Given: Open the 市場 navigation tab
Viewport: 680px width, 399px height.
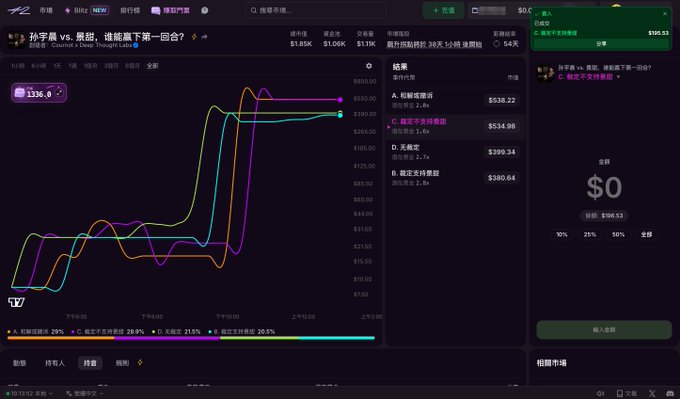Looking at the screenshot, I should click(46, 10).
